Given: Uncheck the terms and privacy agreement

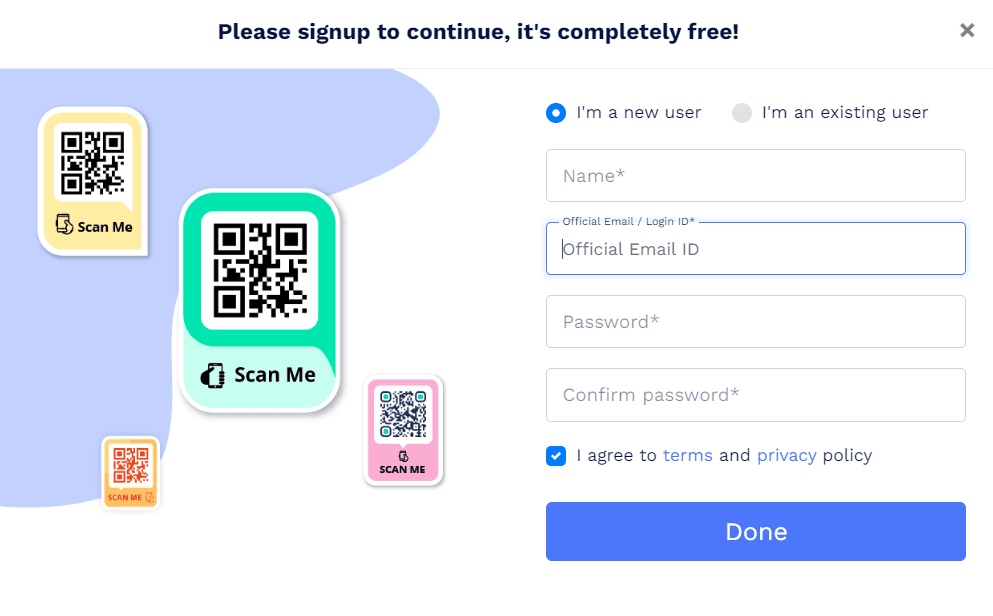Looking at the screenshot, I should (x=556, y=456).
